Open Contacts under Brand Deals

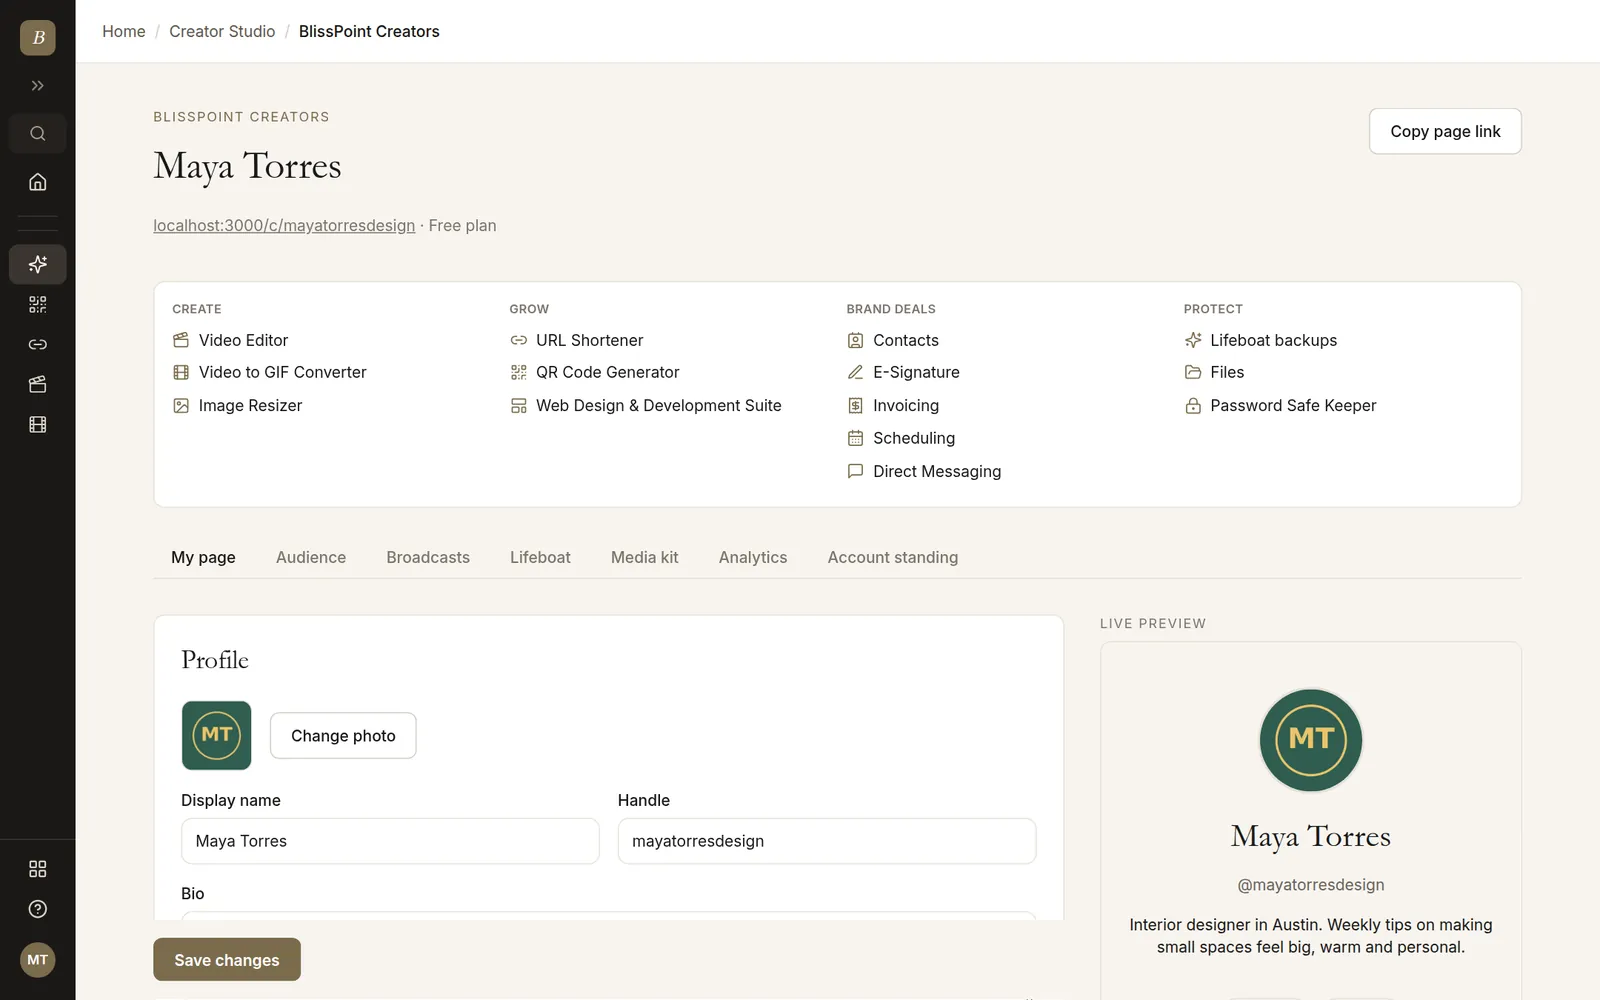coord(893,340)
